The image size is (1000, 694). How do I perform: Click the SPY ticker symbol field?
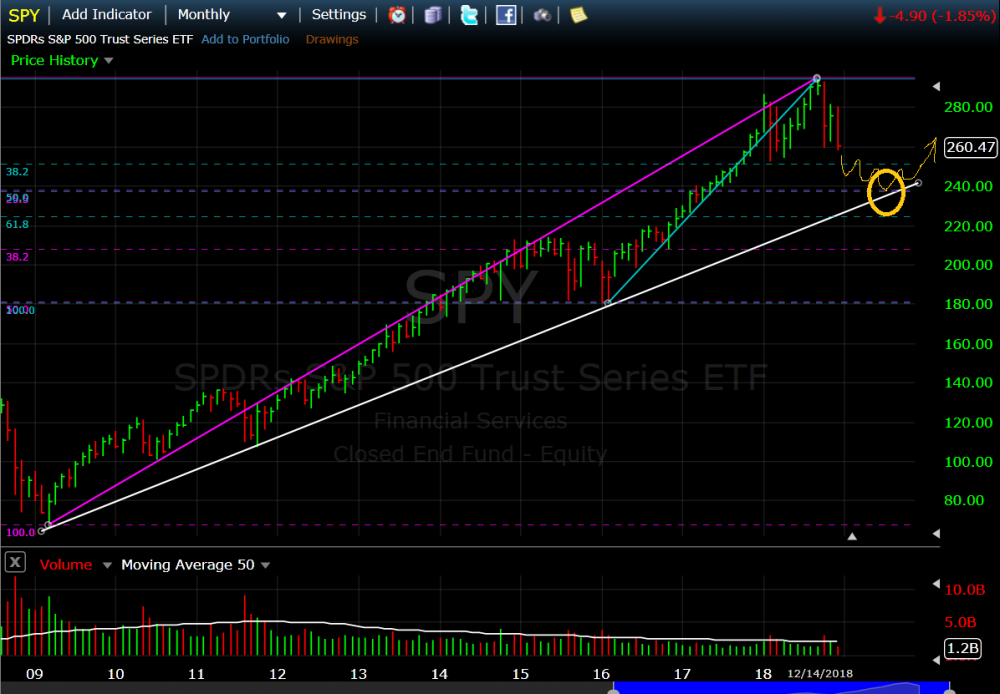coord(24,15)
